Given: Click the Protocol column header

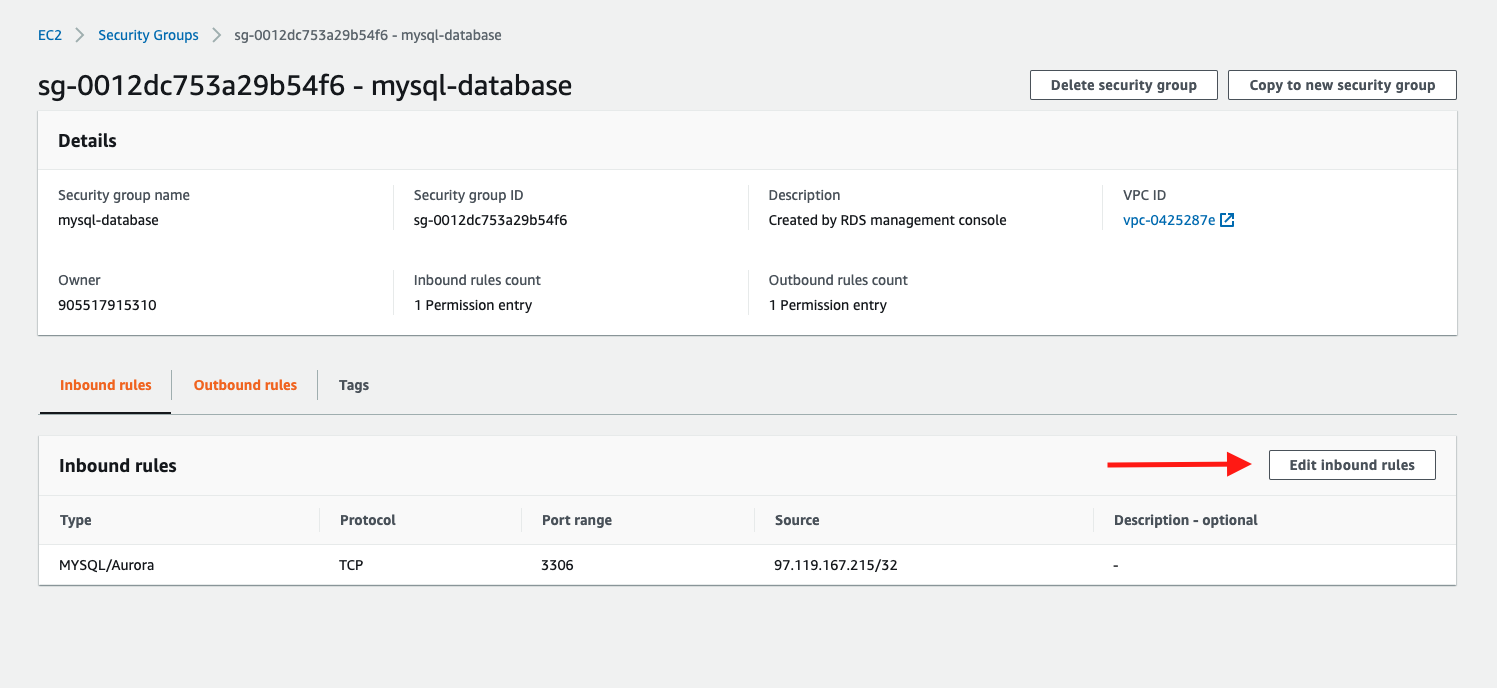Looking at the screenshot, I should pos(367,520).
